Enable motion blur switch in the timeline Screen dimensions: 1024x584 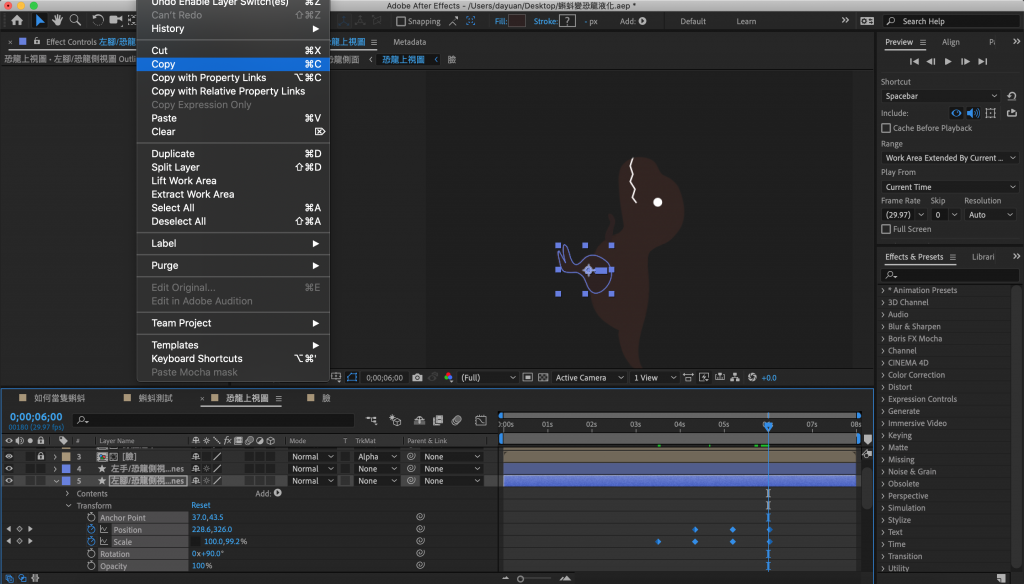pos(456,421)
